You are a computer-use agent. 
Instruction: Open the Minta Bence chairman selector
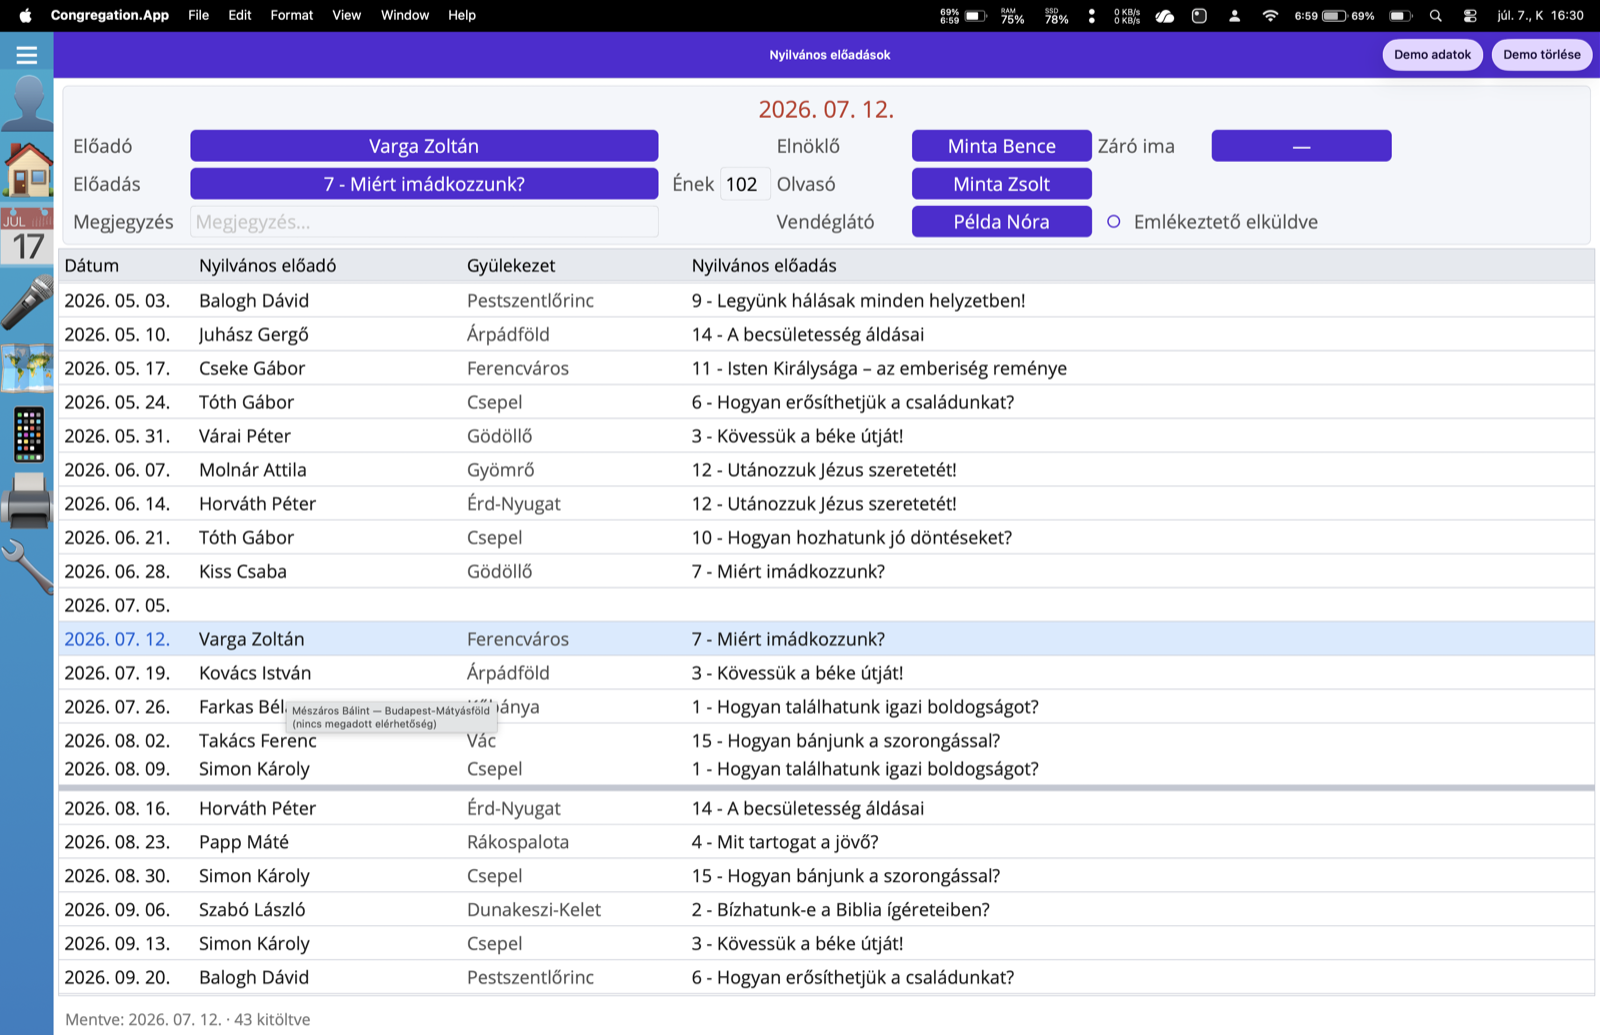click(1001, 146)
